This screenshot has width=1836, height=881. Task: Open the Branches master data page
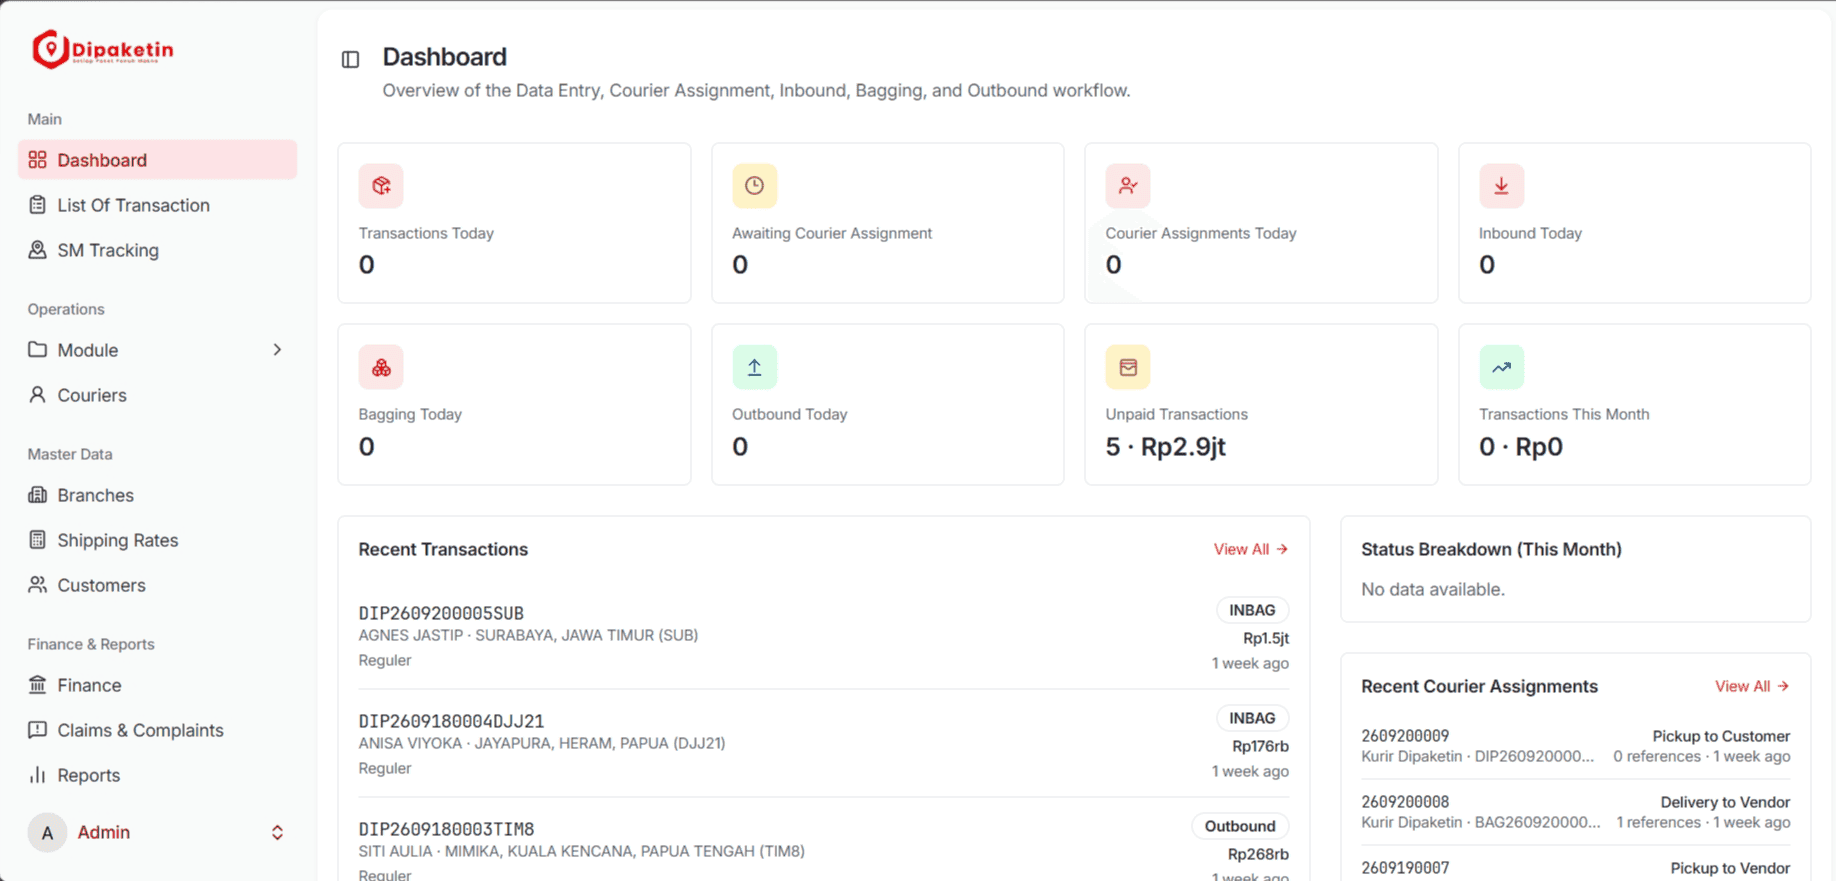(157, 495)
